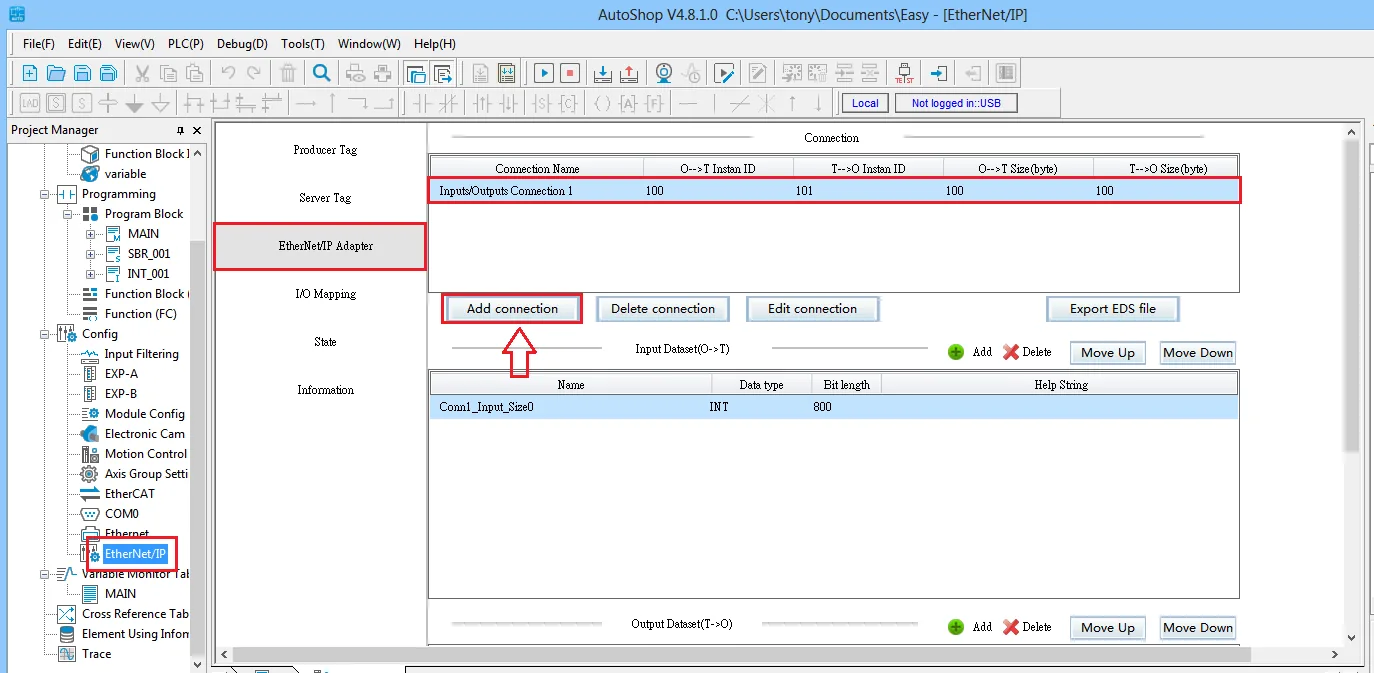Click Move Down for Input Dataset
This screenshot has width=1374, height=673.
coord(1198,353)
